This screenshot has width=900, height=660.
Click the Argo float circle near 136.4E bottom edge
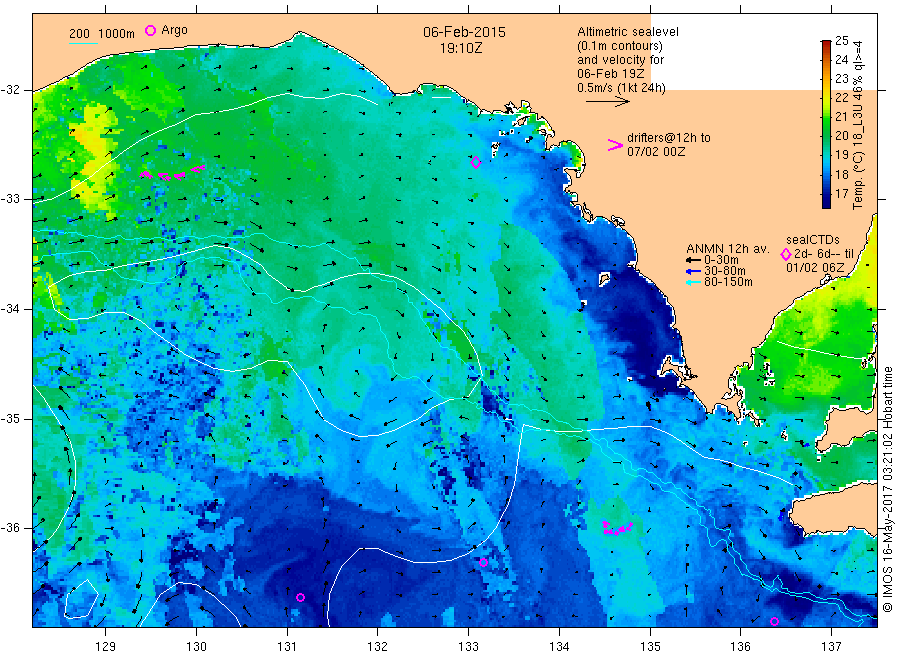[774, 622]
